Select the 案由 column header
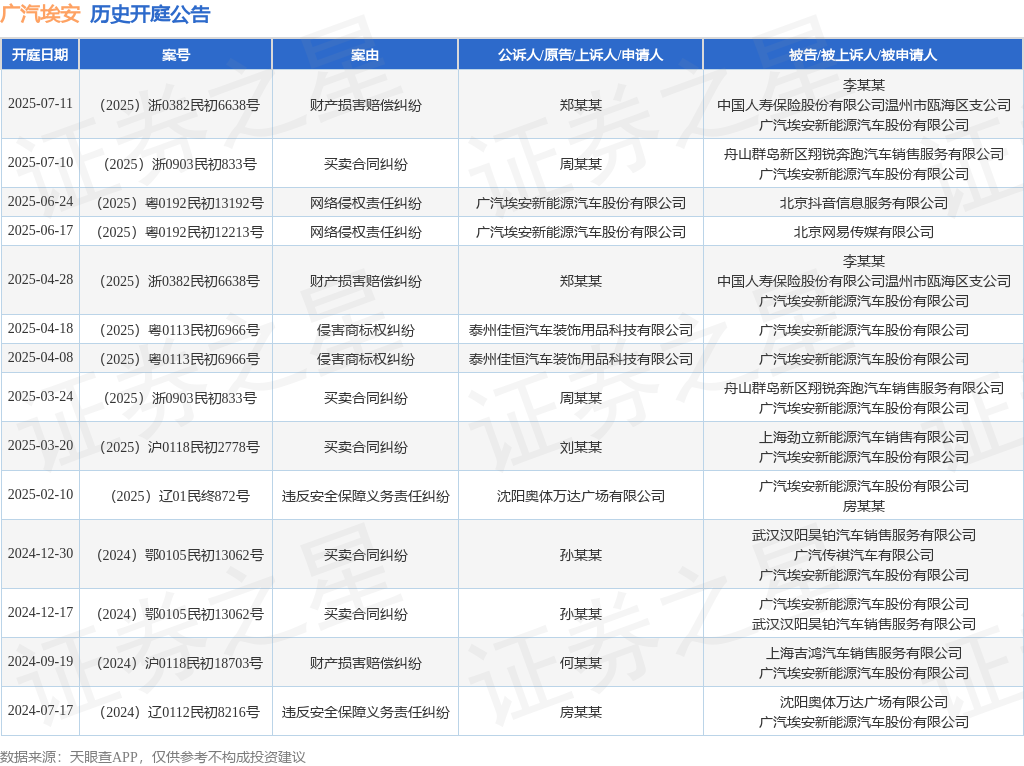The height and width of the screenshot is (766, 1024). tap(365, 55)
